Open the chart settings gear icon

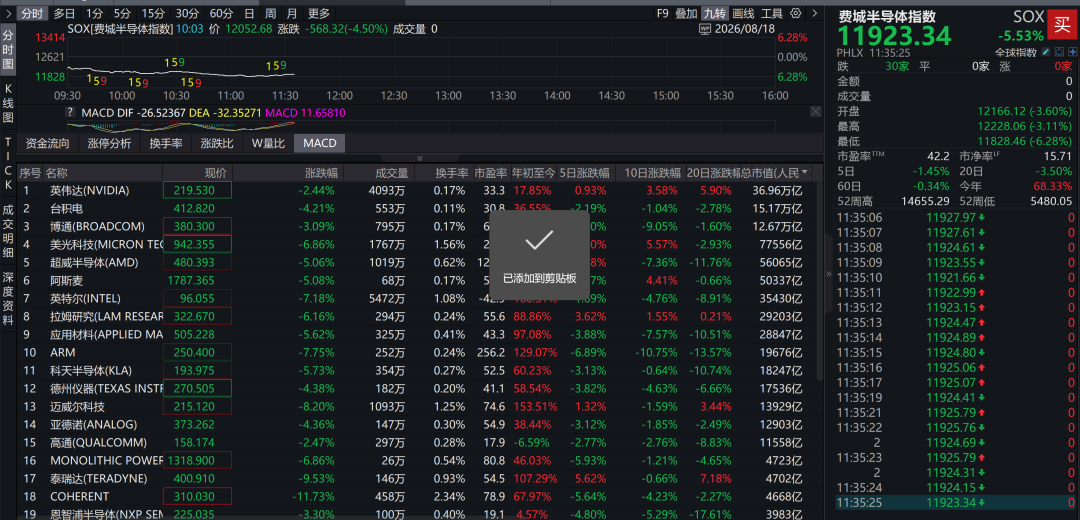796,13
